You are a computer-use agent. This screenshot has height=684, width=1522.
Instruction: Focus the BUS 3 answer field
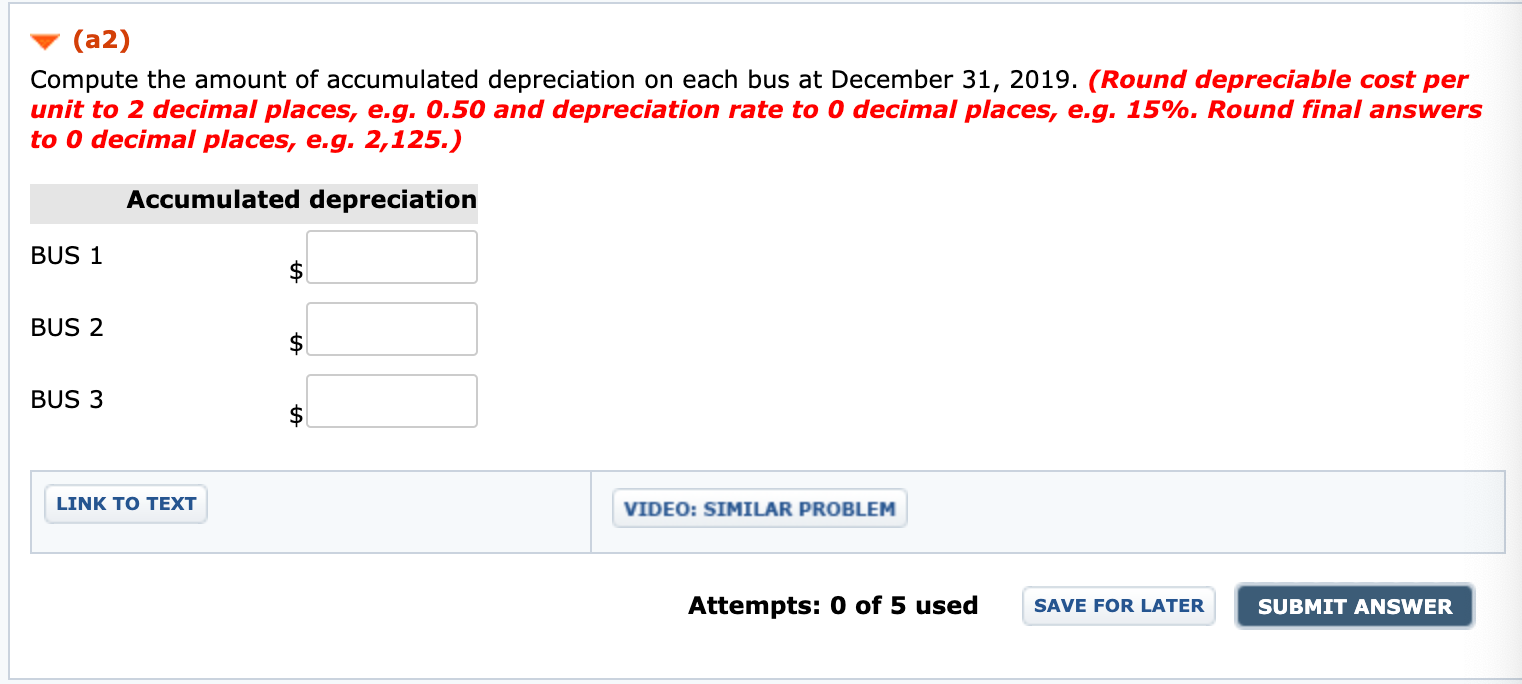point(391,400)
